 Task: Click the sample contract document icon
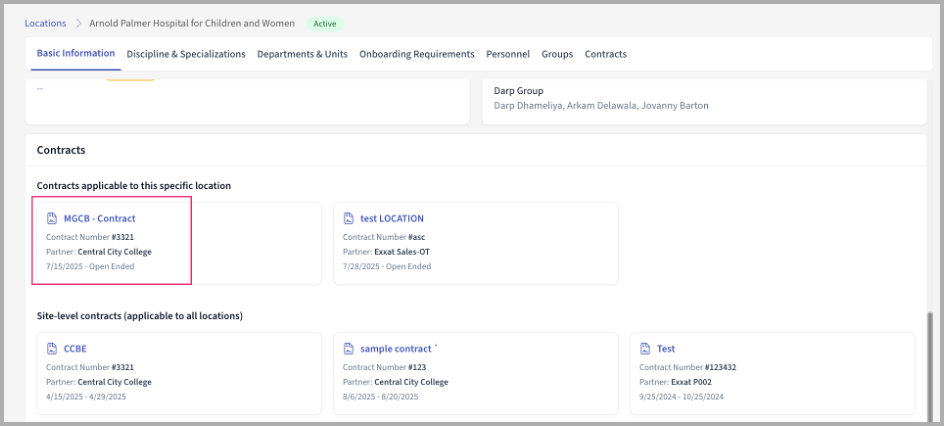pos(349,349)
